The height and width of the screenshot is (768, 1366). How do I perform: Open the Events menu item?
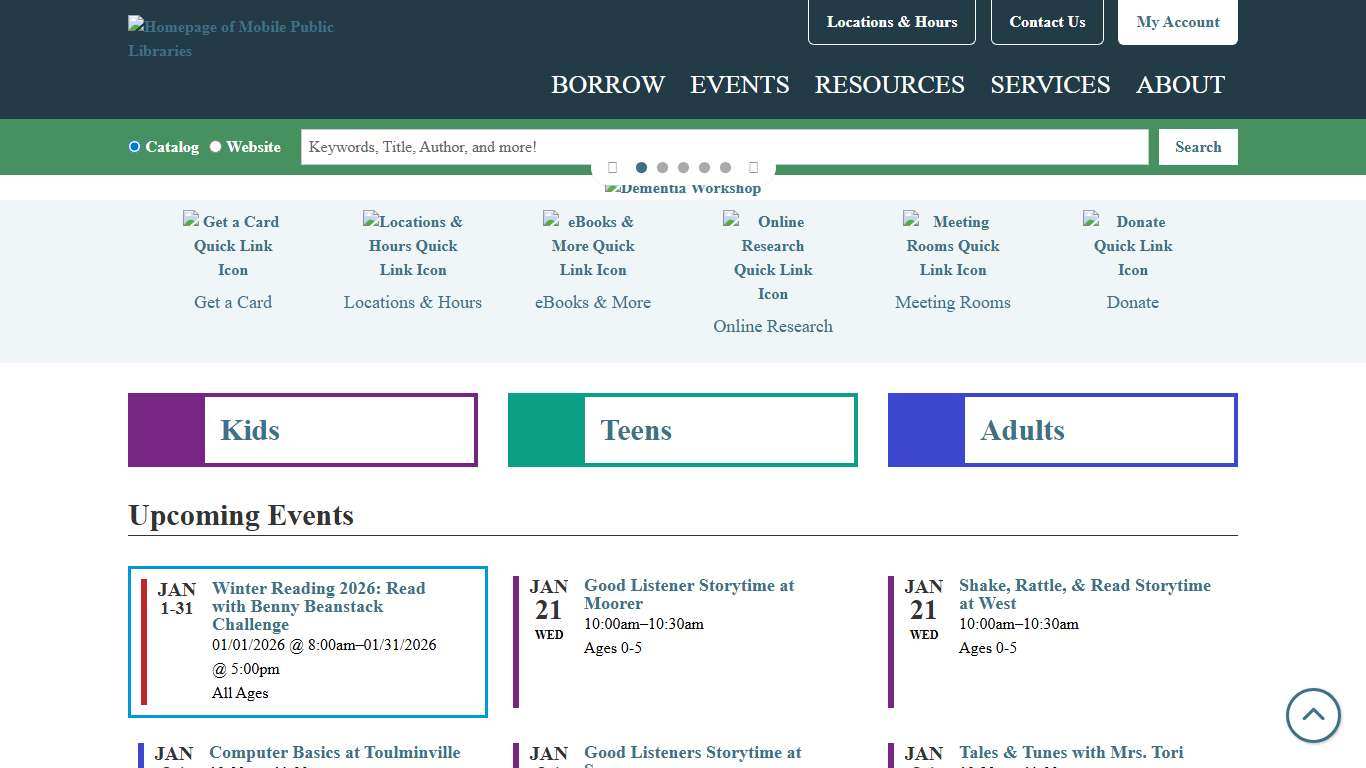739,85
